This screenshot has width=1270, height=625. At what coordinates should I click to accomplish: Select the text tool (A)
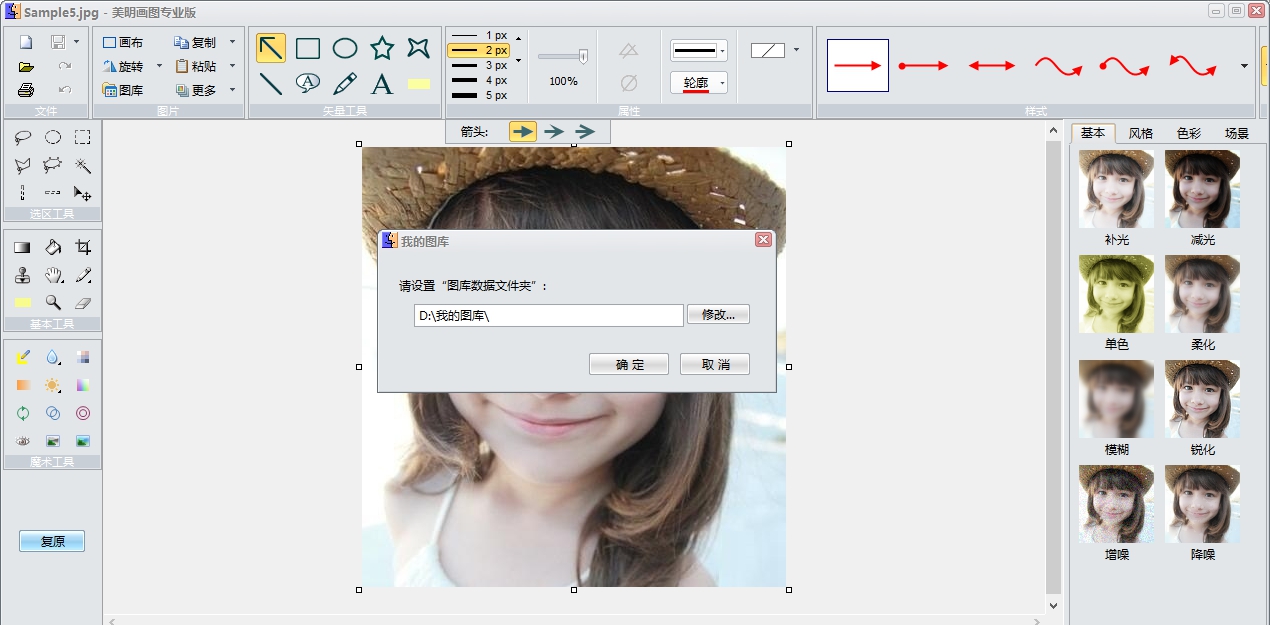coord(381,82)
